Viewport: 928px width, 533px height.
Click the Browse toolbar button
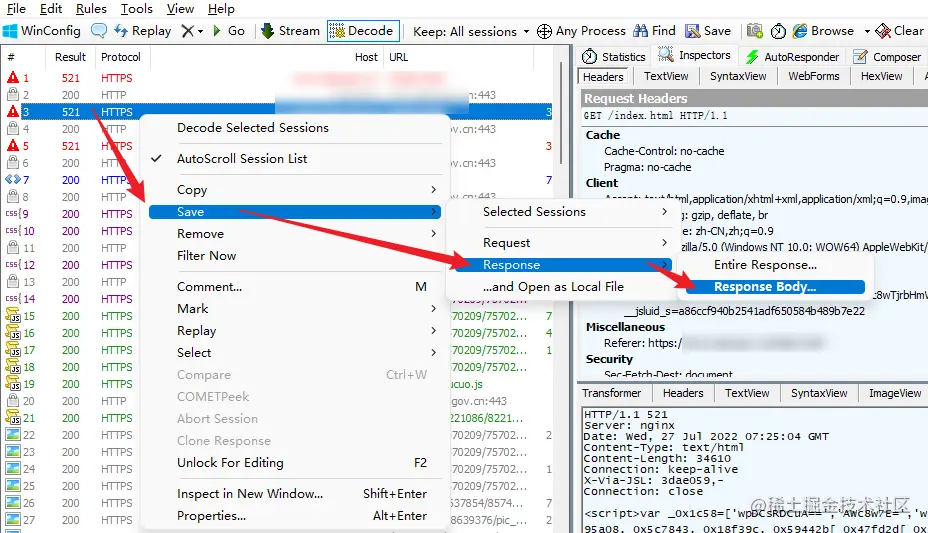click(x=823, y=31)
